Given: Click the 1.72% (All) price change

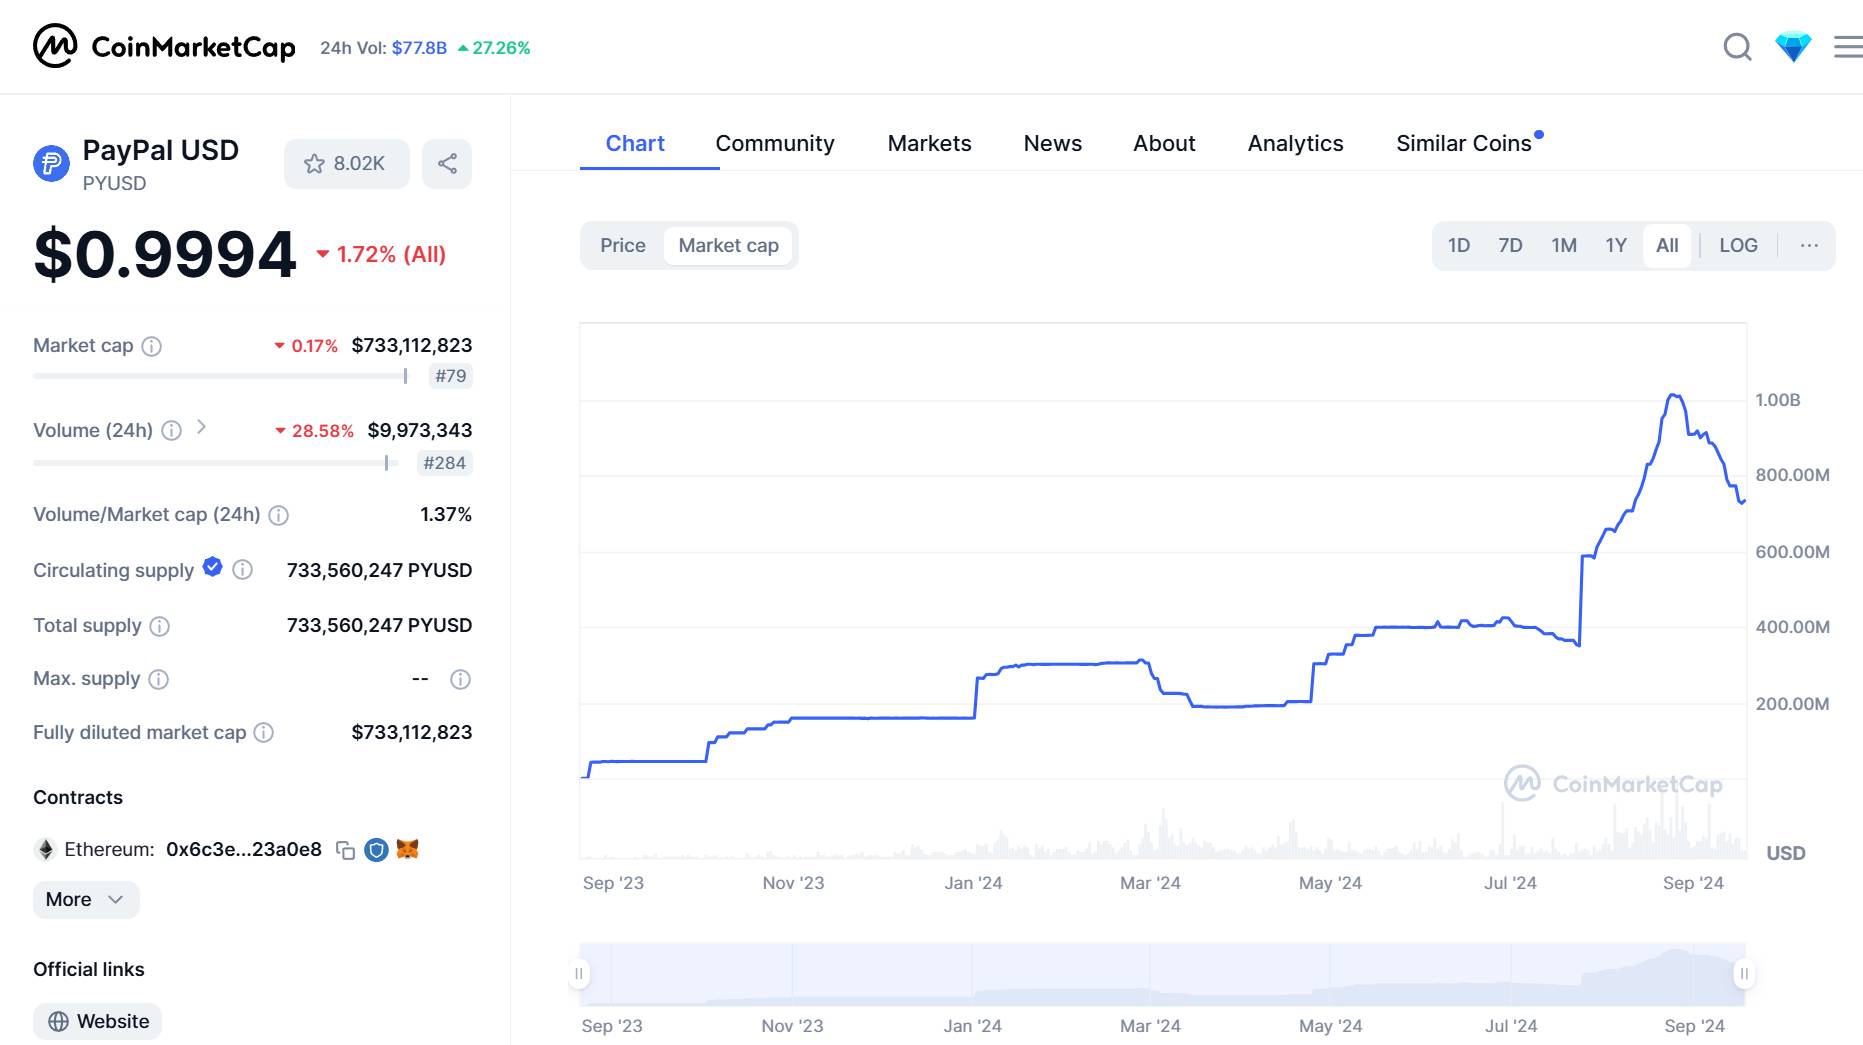Looking at the screenshot, I should coord(381,254).
